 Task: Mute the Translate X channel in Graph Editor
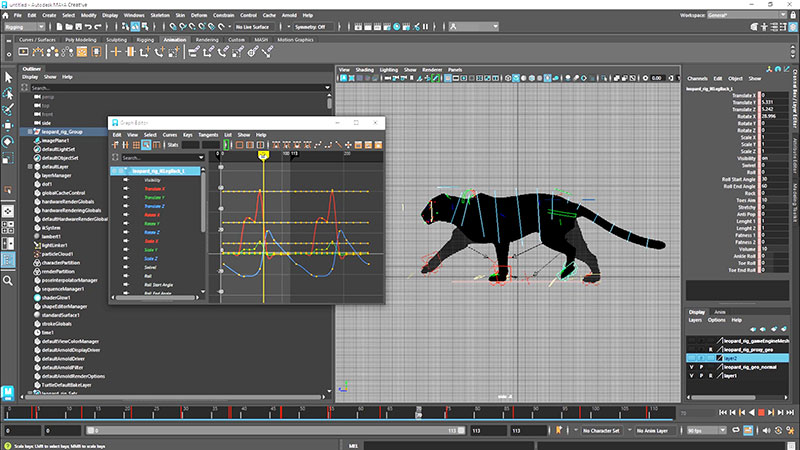[x=126, y=189]
